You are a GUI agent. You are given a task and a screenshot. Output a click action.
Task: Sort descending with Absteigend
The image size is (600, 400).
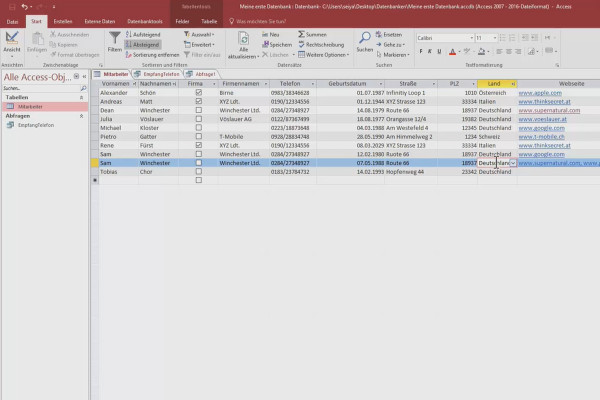[x=143, y=44]
